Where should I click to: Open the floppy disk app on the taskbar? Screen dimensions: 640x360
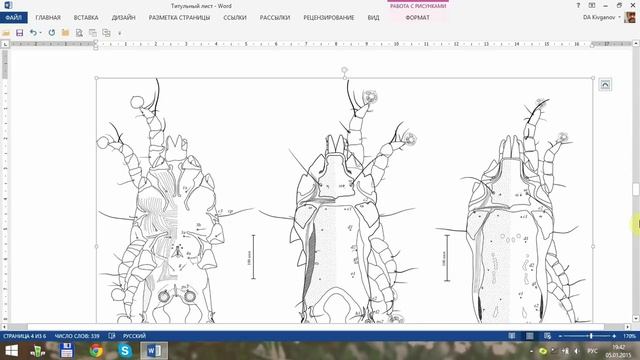(67, 351)
